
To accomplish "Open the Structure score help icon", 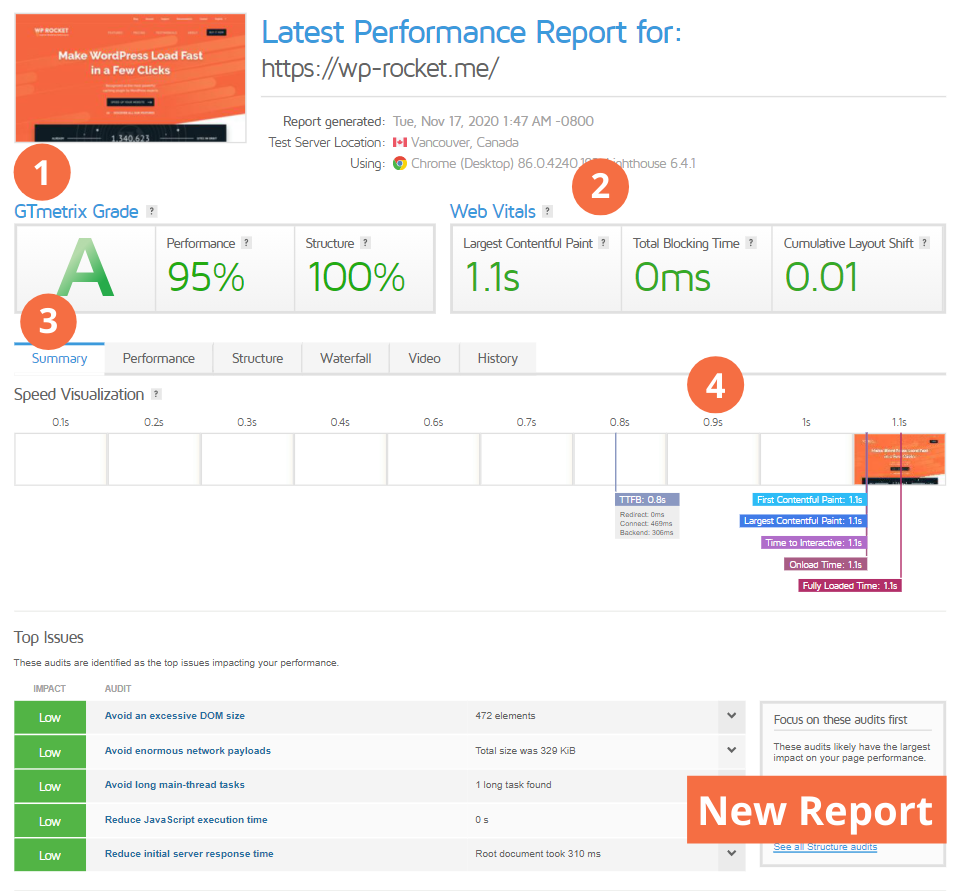I will tap(365, 243).
